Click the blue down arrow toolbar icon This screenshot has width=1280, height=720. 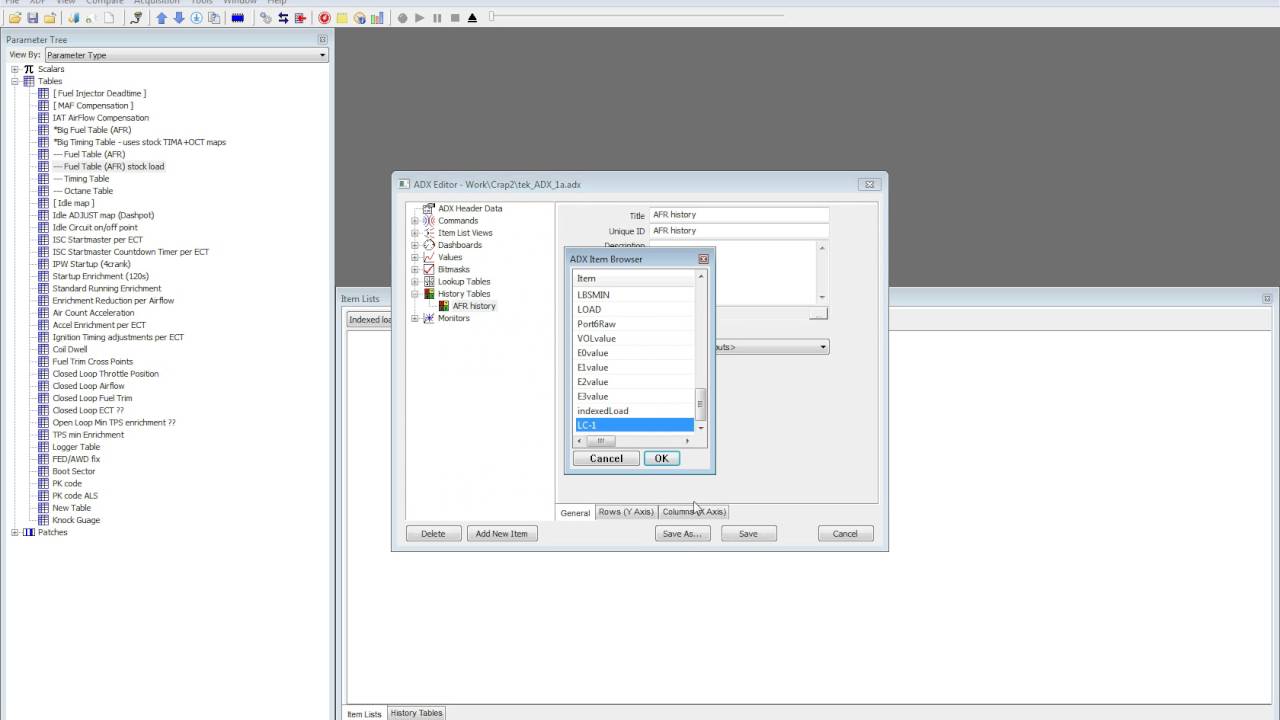point(179,18)
